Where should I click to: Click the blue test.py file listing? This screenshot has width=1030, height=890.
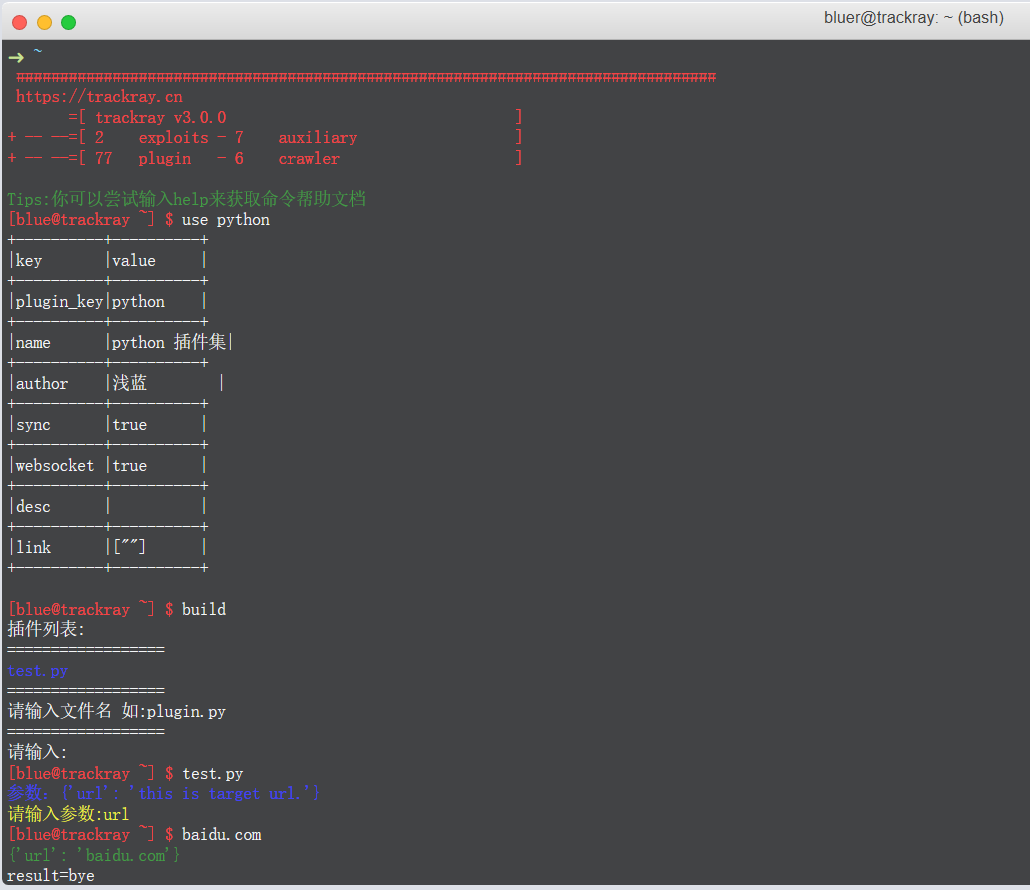pos(37,671)
